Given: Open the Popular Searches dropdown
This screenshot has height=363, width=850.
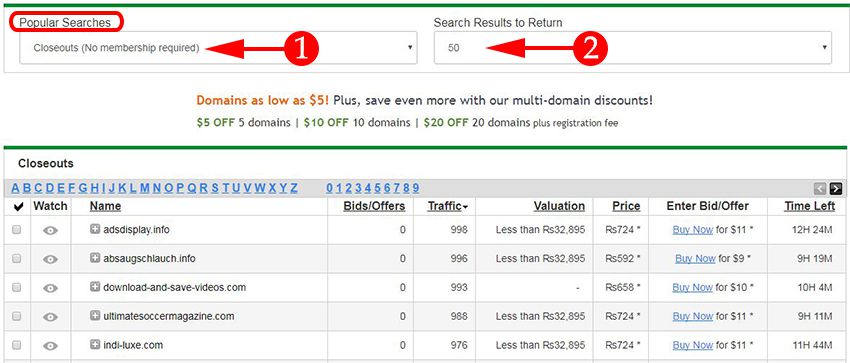Looking at the screenshot, I should pyautogui.click(x=218, y=48).
